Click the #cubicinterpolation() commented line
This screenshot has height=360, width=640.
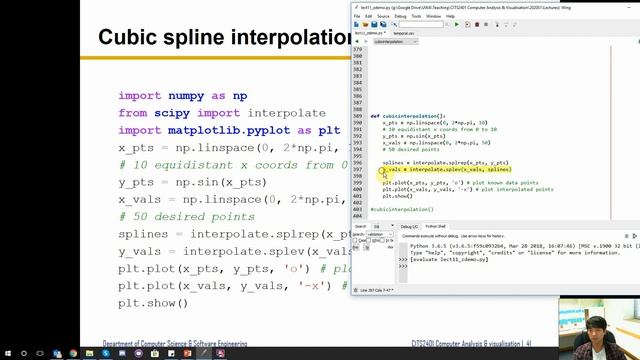[x=402, y=209]
